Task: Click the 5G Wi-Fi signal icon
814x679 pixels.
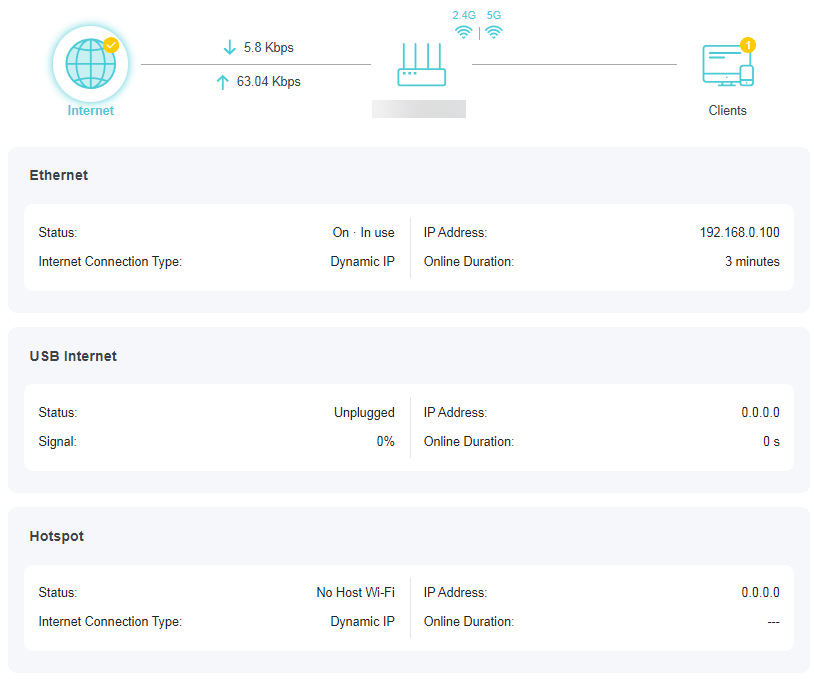Action: (494, 32)
